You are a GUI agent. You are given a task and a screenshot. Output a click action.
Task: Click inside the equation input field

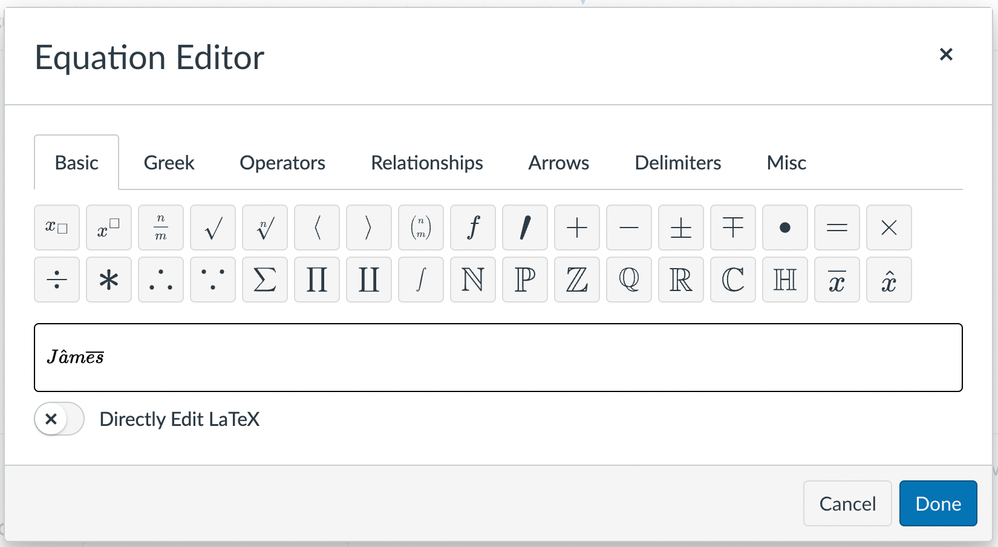coord(500,357)
